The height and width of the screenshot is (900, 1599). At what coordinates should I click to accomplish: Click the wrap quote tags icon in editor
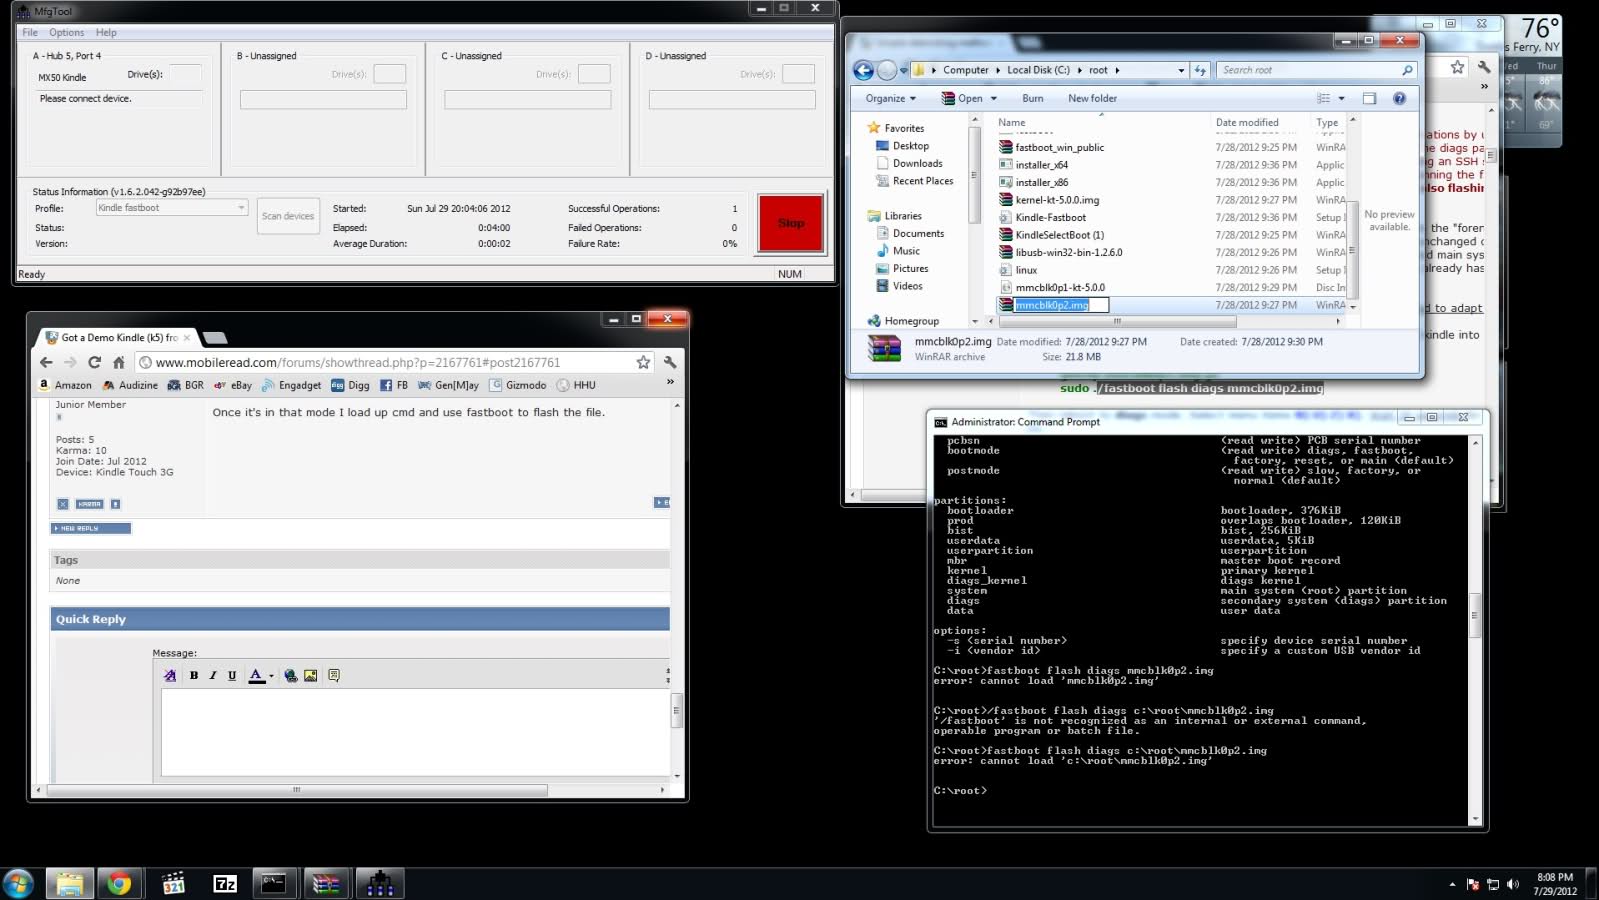(334, 675)
